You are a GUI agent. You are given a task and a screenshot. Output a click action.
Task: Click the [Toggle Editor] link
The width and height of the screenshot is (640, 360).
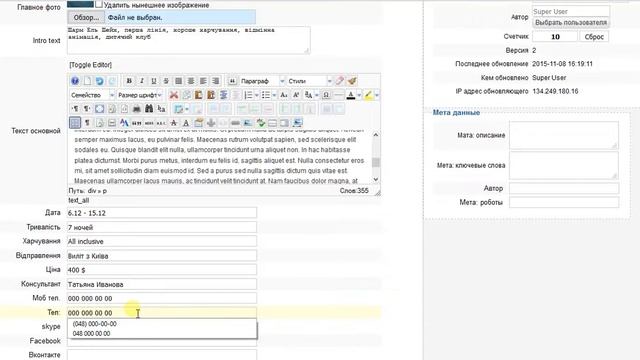coord(90,65)
